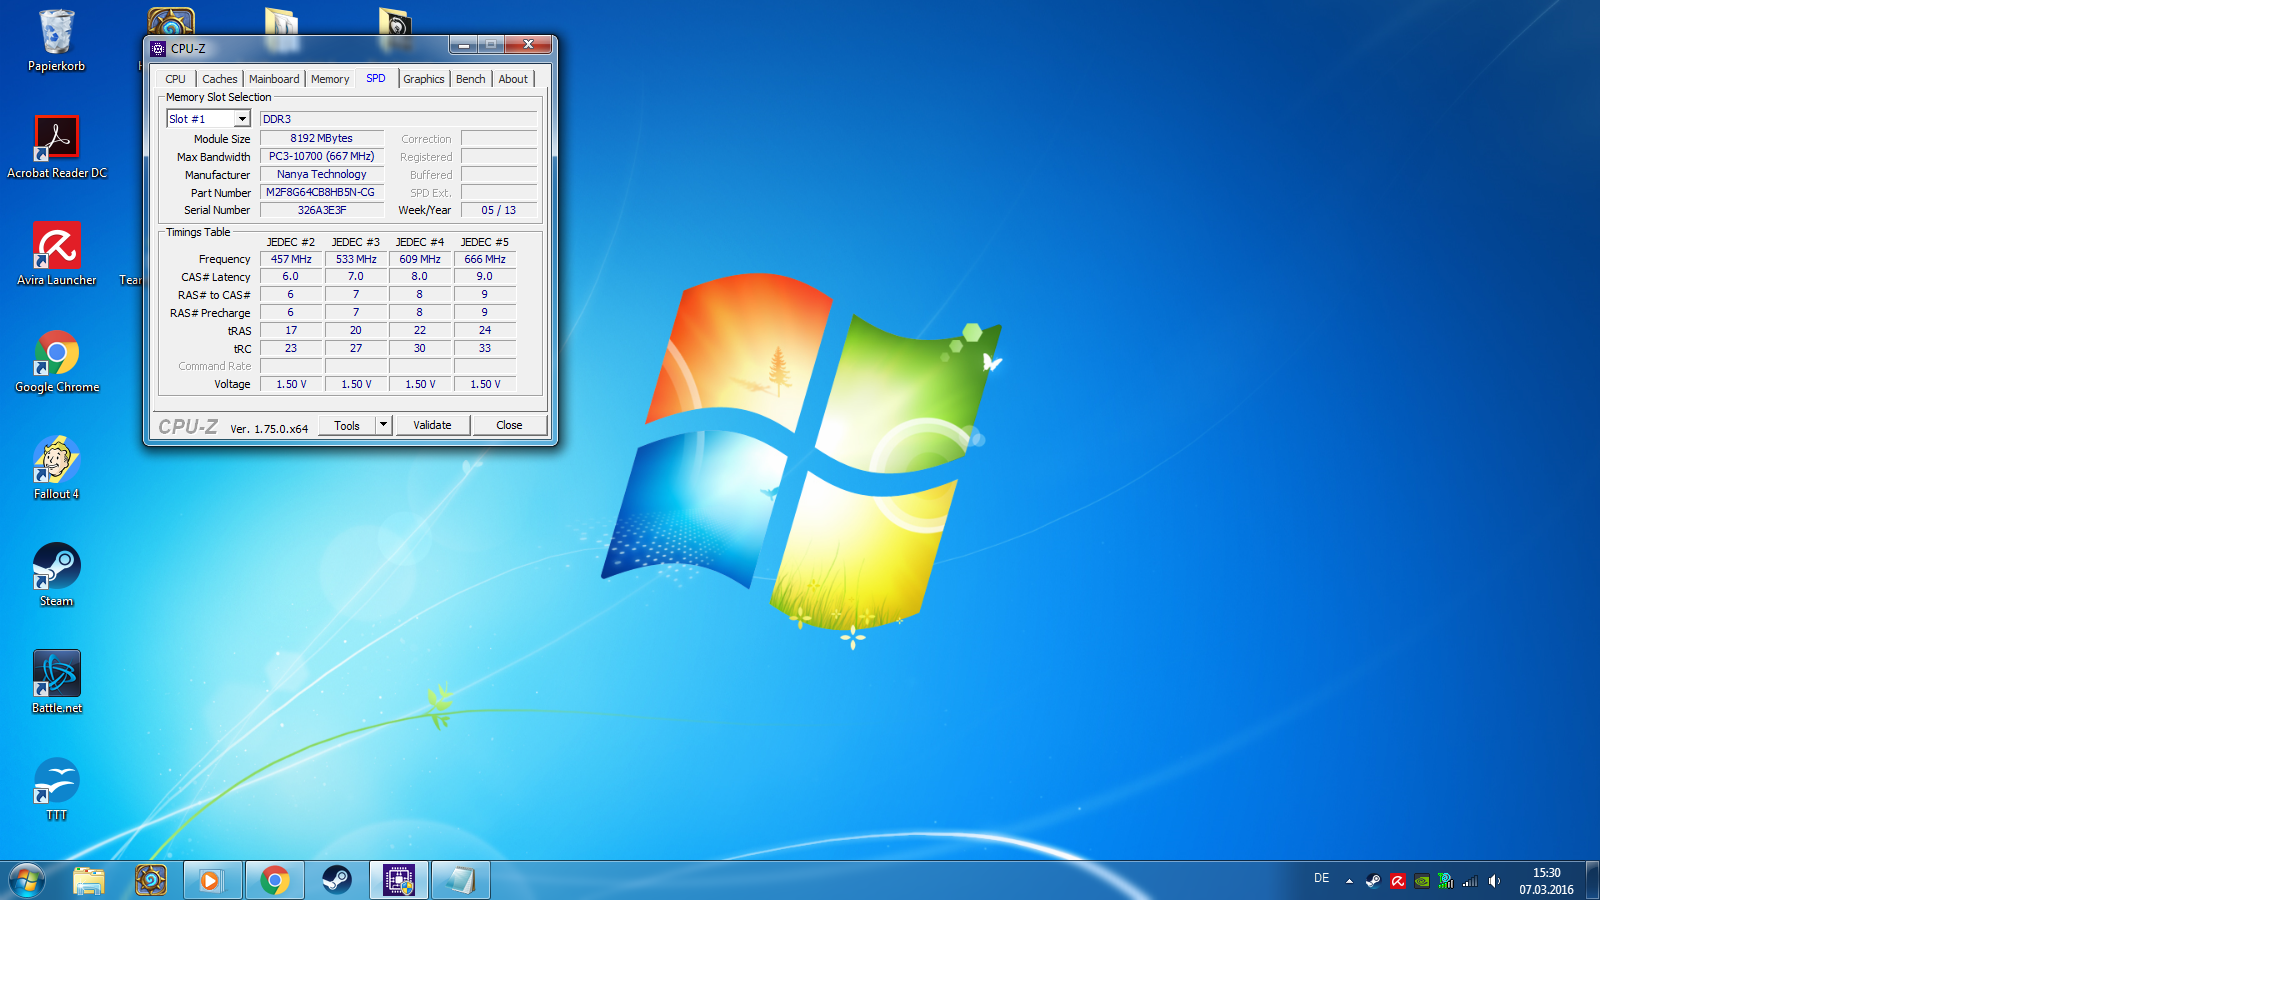
Task: Click the Validate button
Action: click(432, 425)
